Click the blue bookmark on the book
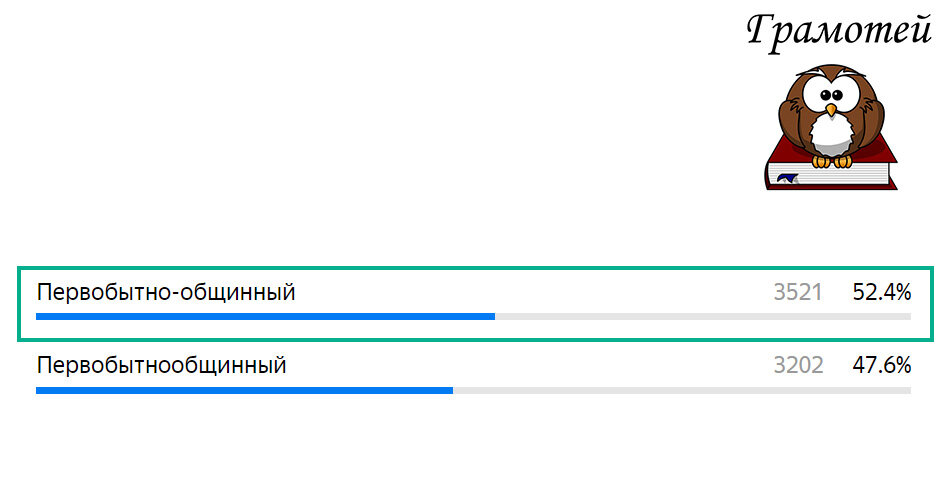The width and height of the screenshot is (950, 501). pos(787,178)
